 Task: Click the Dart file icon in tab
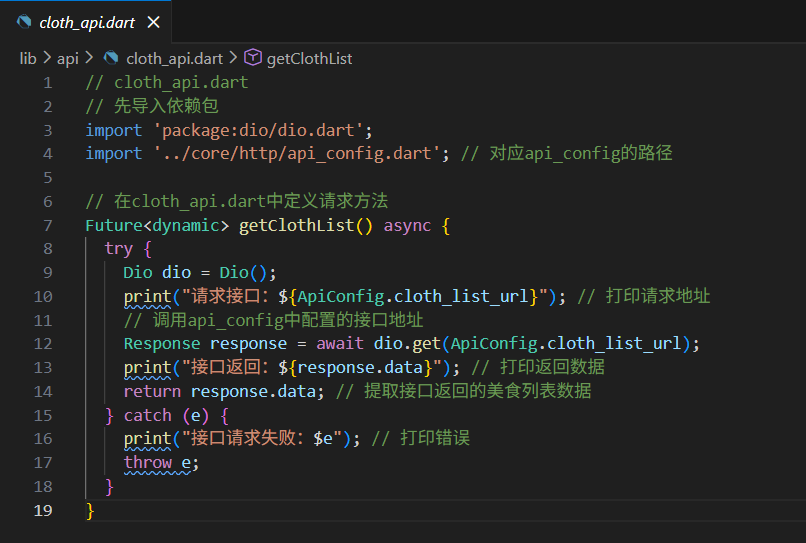click(x=24, y=22)
